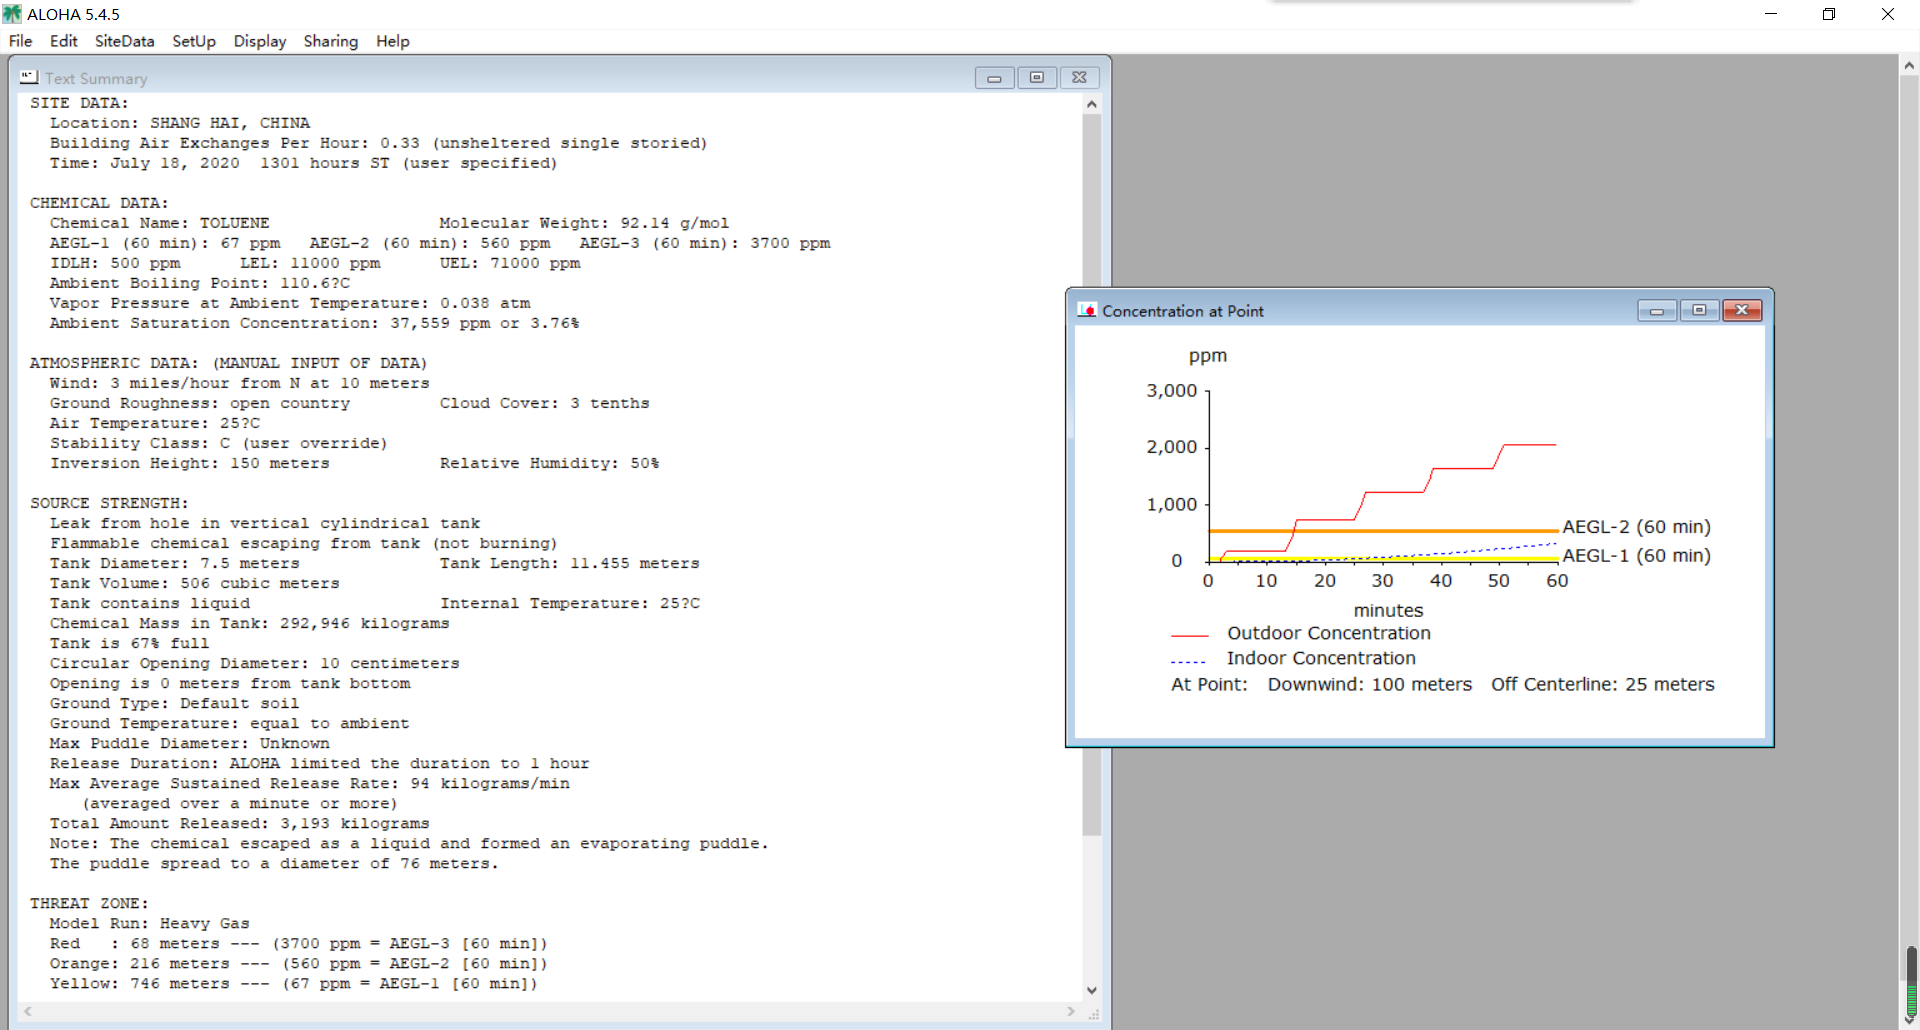Click Text Summary scrollbar up arrow
Viewport: 1920px width, 1030px height.
pyautogui.click(x=1092, y=104)
